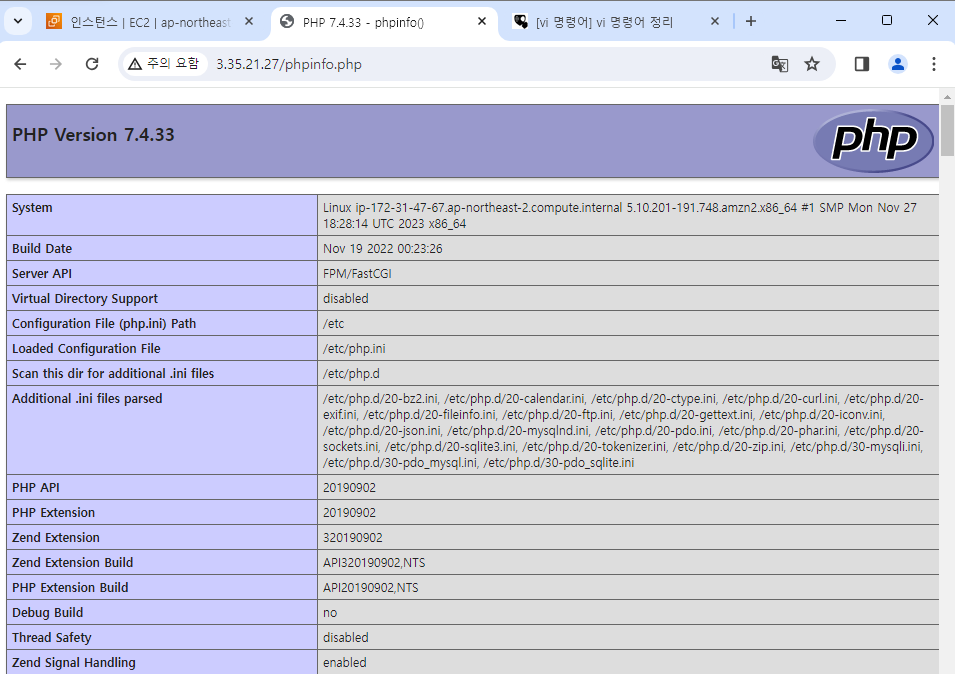Click the page scrollbar thumb

(x=947, y=131)
